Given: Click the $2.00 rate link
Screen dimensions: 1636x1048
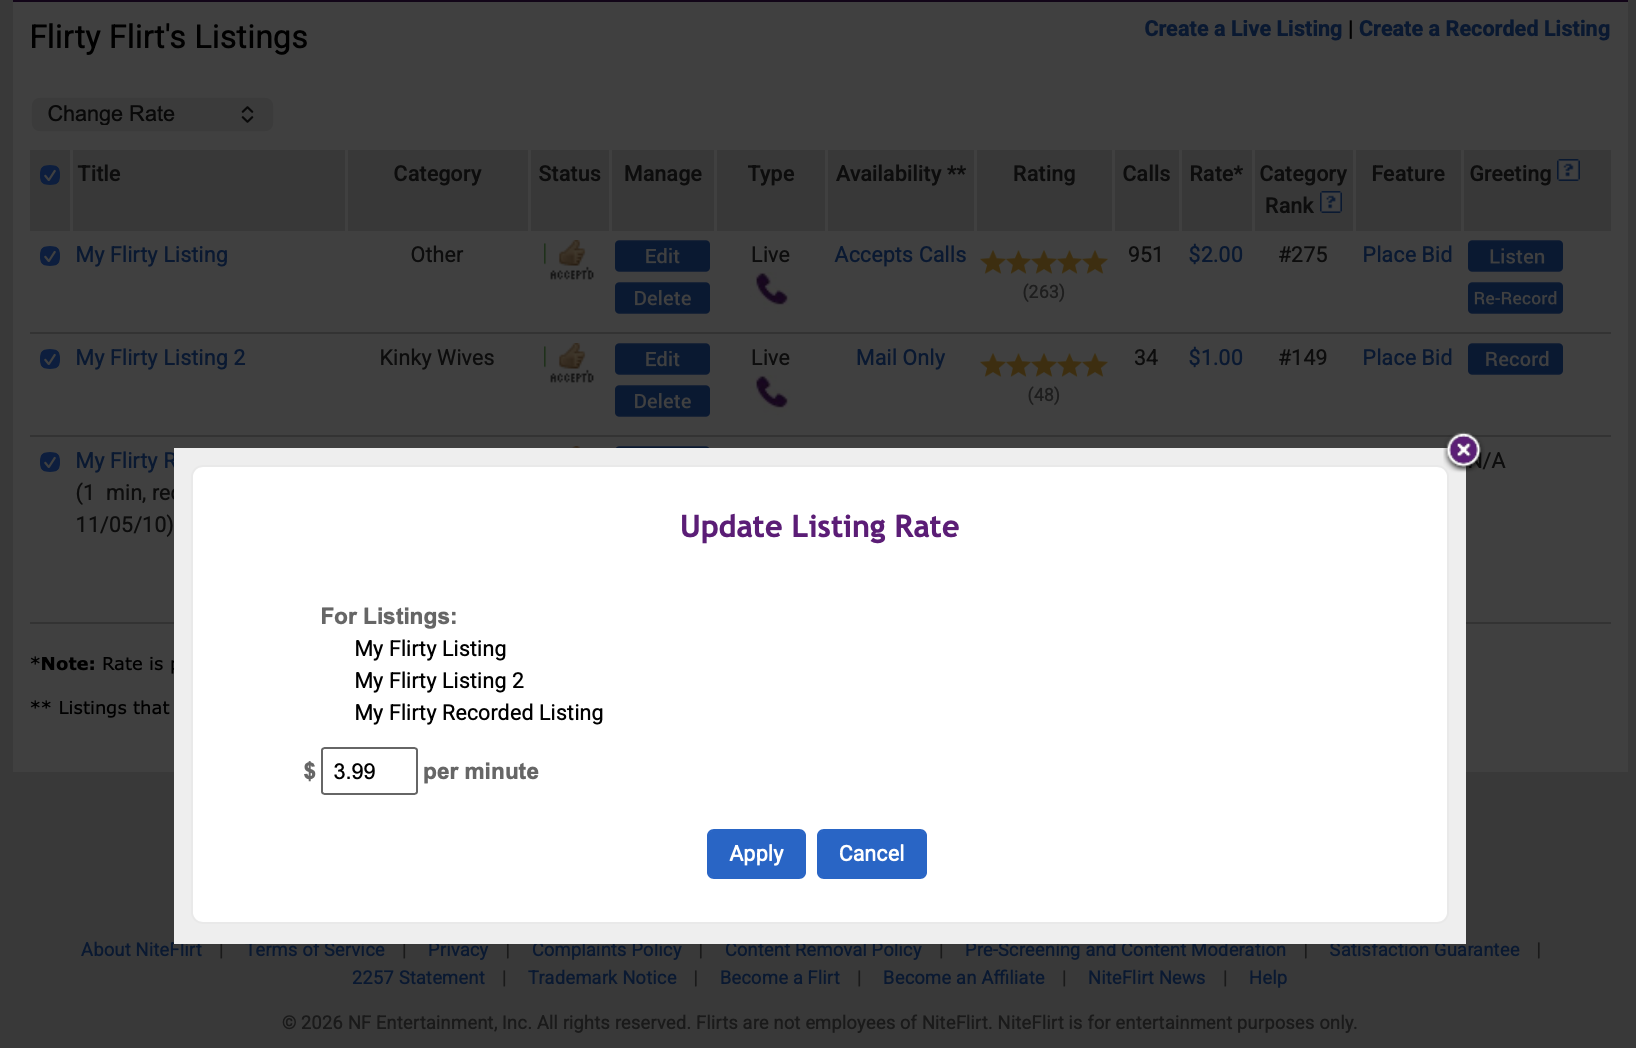Looking at the screenshot, I should tap(1216, 255).
